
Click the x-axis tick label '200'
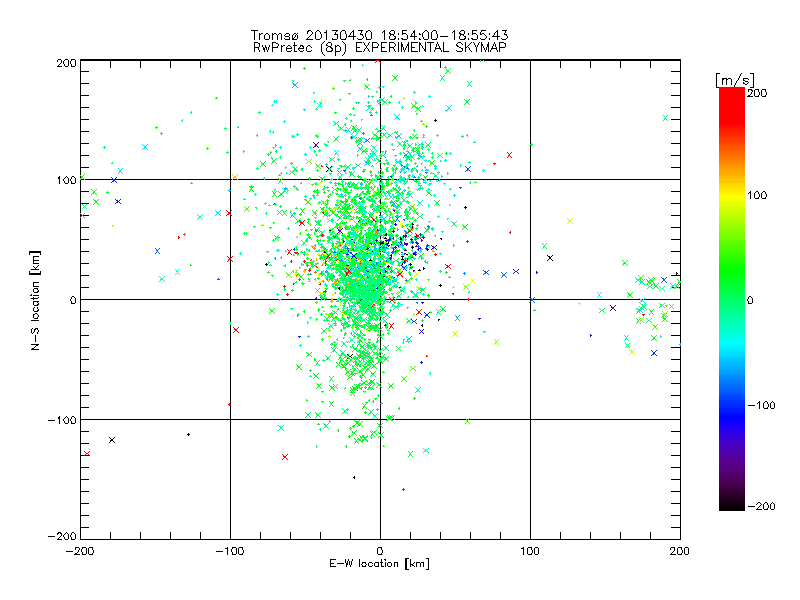(680, 551)
